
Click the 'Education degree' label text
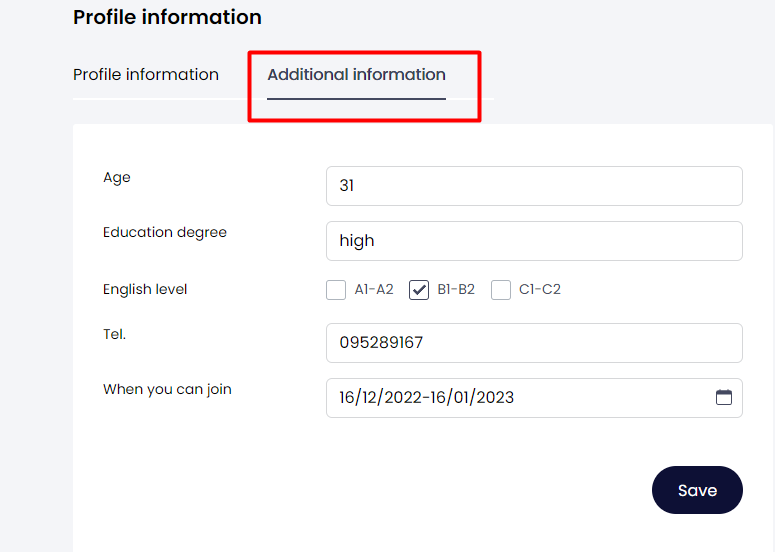pos(165,233)
